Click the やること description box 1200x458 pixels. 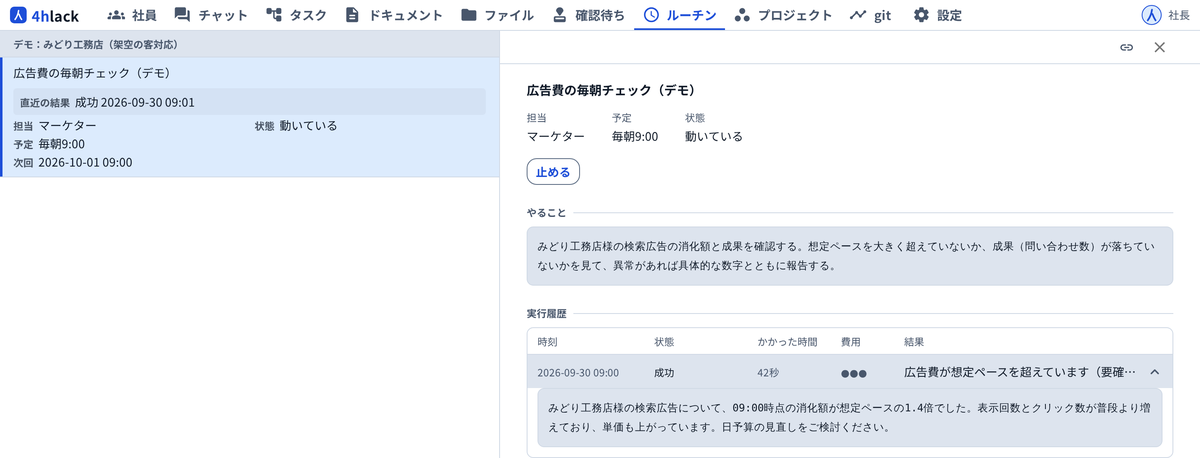tap(849, 256)
